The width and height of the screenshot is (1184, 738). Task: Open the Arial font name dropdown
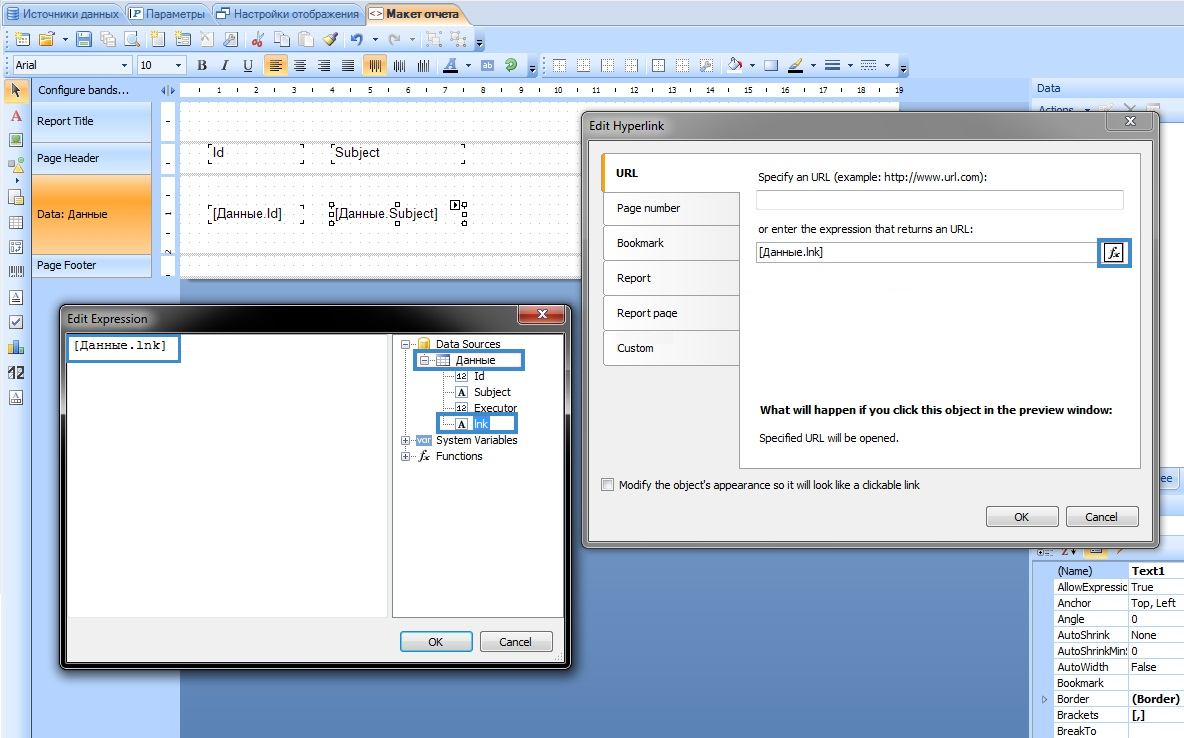tap(125, 66)
